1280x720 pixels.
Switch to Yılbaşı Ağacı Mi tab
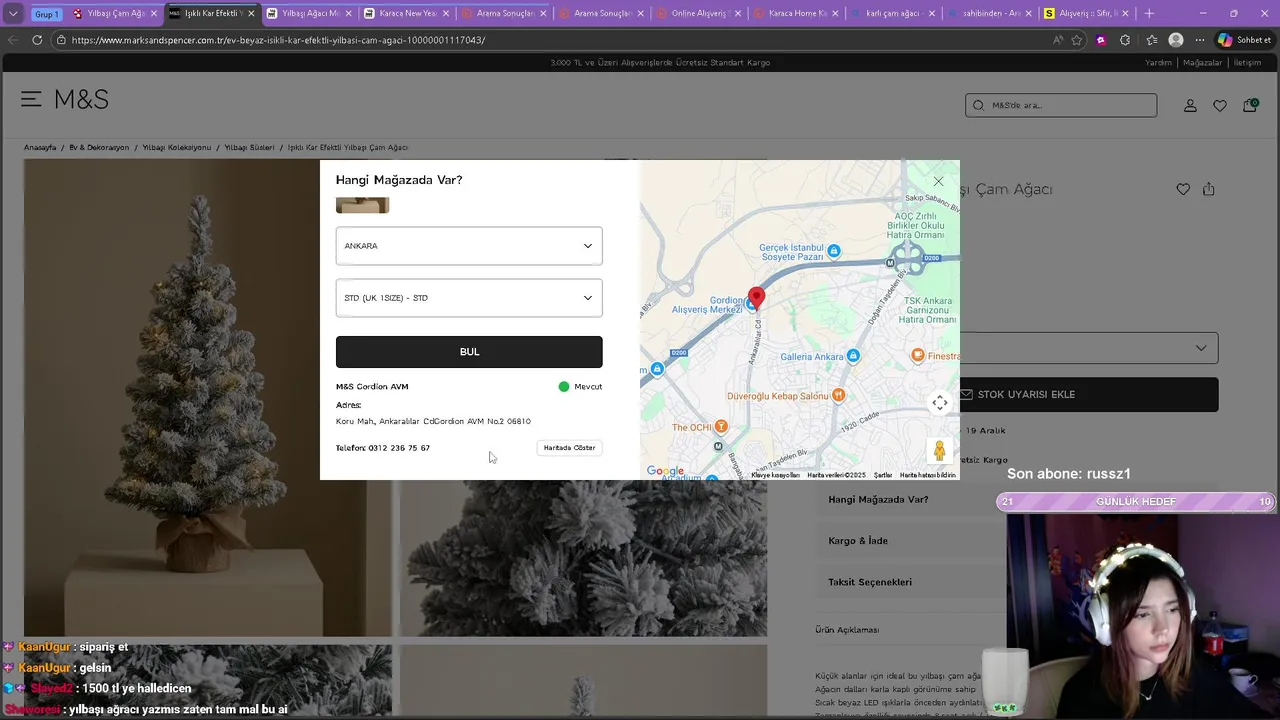pyautogui.click(x=307, y=14)
